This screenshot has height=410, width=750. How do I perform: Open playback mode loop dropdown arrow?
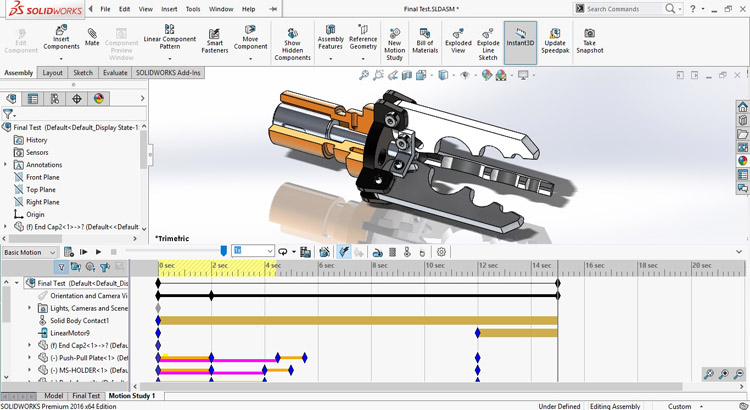click(x=294, y=252)
